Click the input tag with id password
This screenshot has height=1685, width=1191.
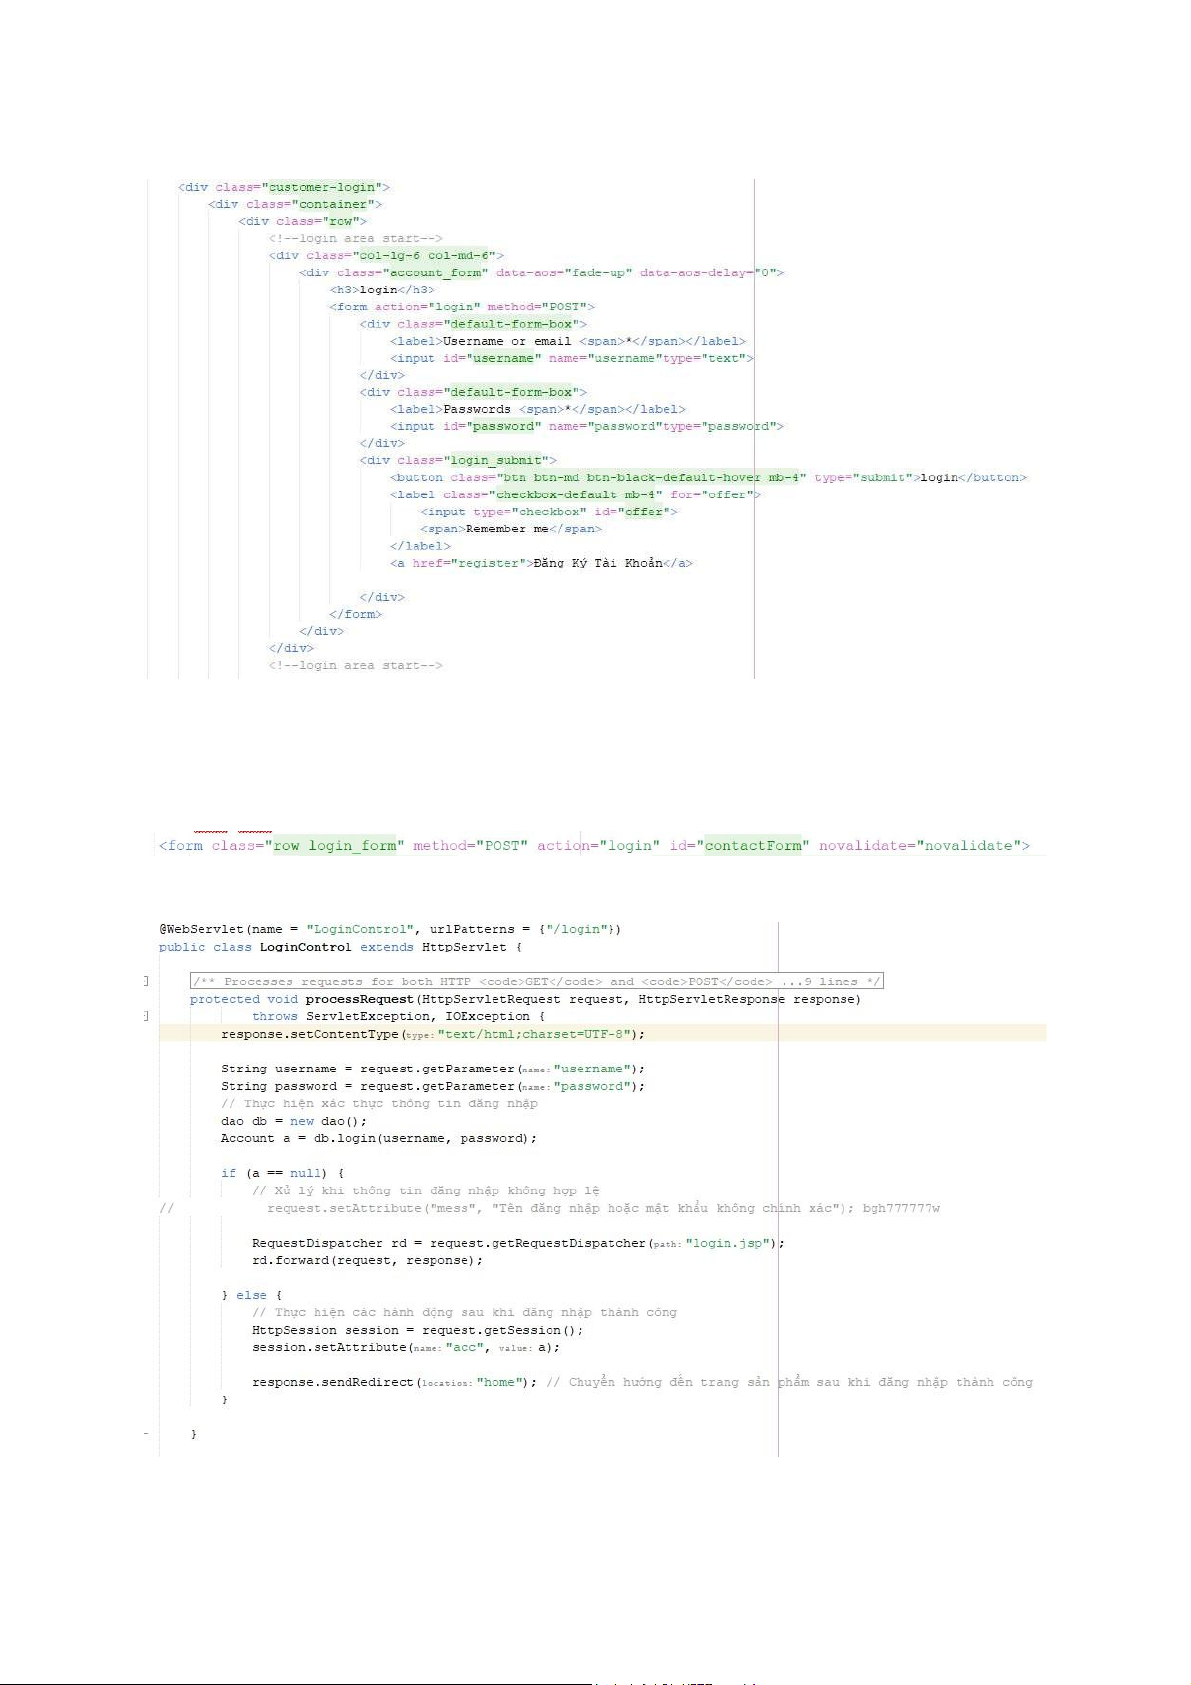586,426
